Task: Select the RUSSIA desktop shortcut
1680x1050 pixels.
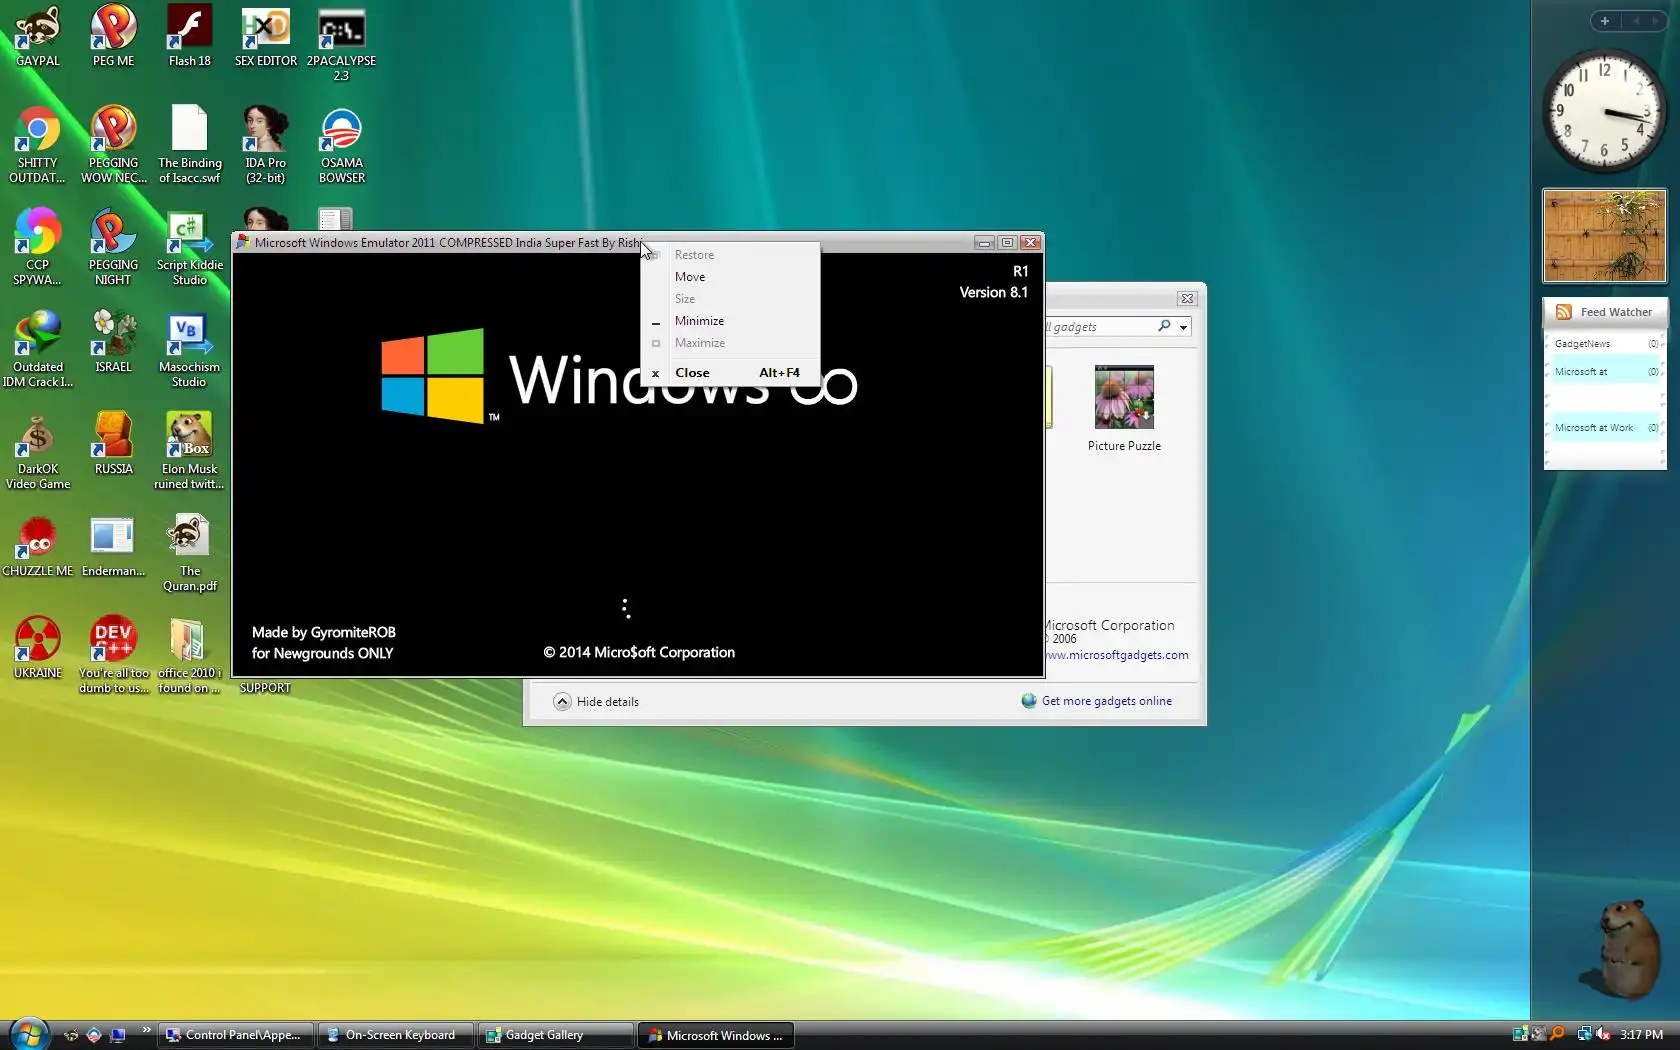Action: point(113,444)
